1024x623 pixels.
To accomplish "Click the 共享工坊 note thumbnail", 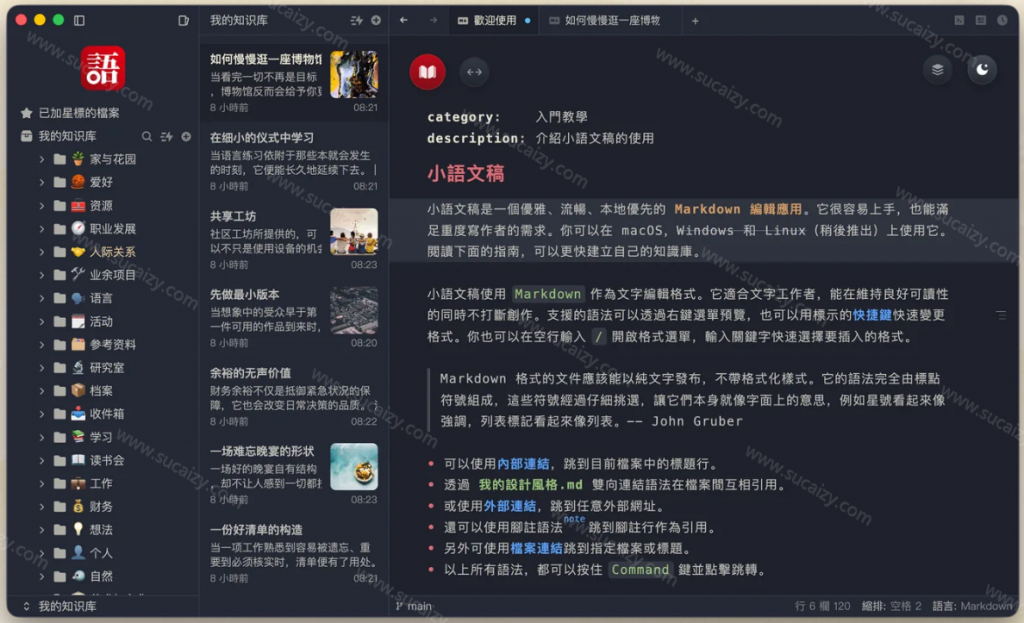I will pos(354,231).
